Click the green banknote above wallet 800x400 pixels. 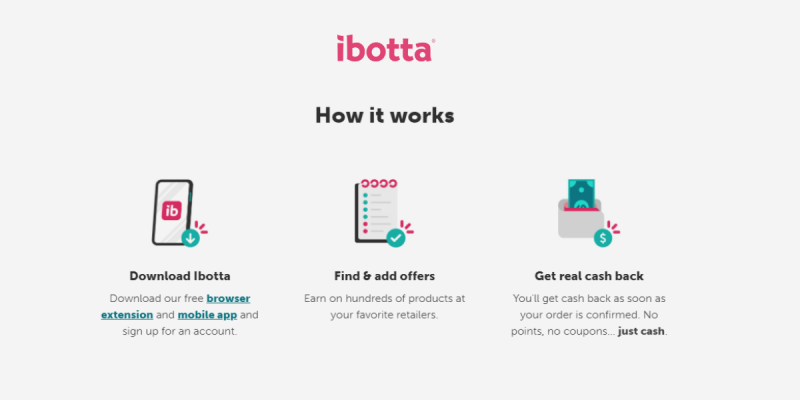click(x=582, y=194)
